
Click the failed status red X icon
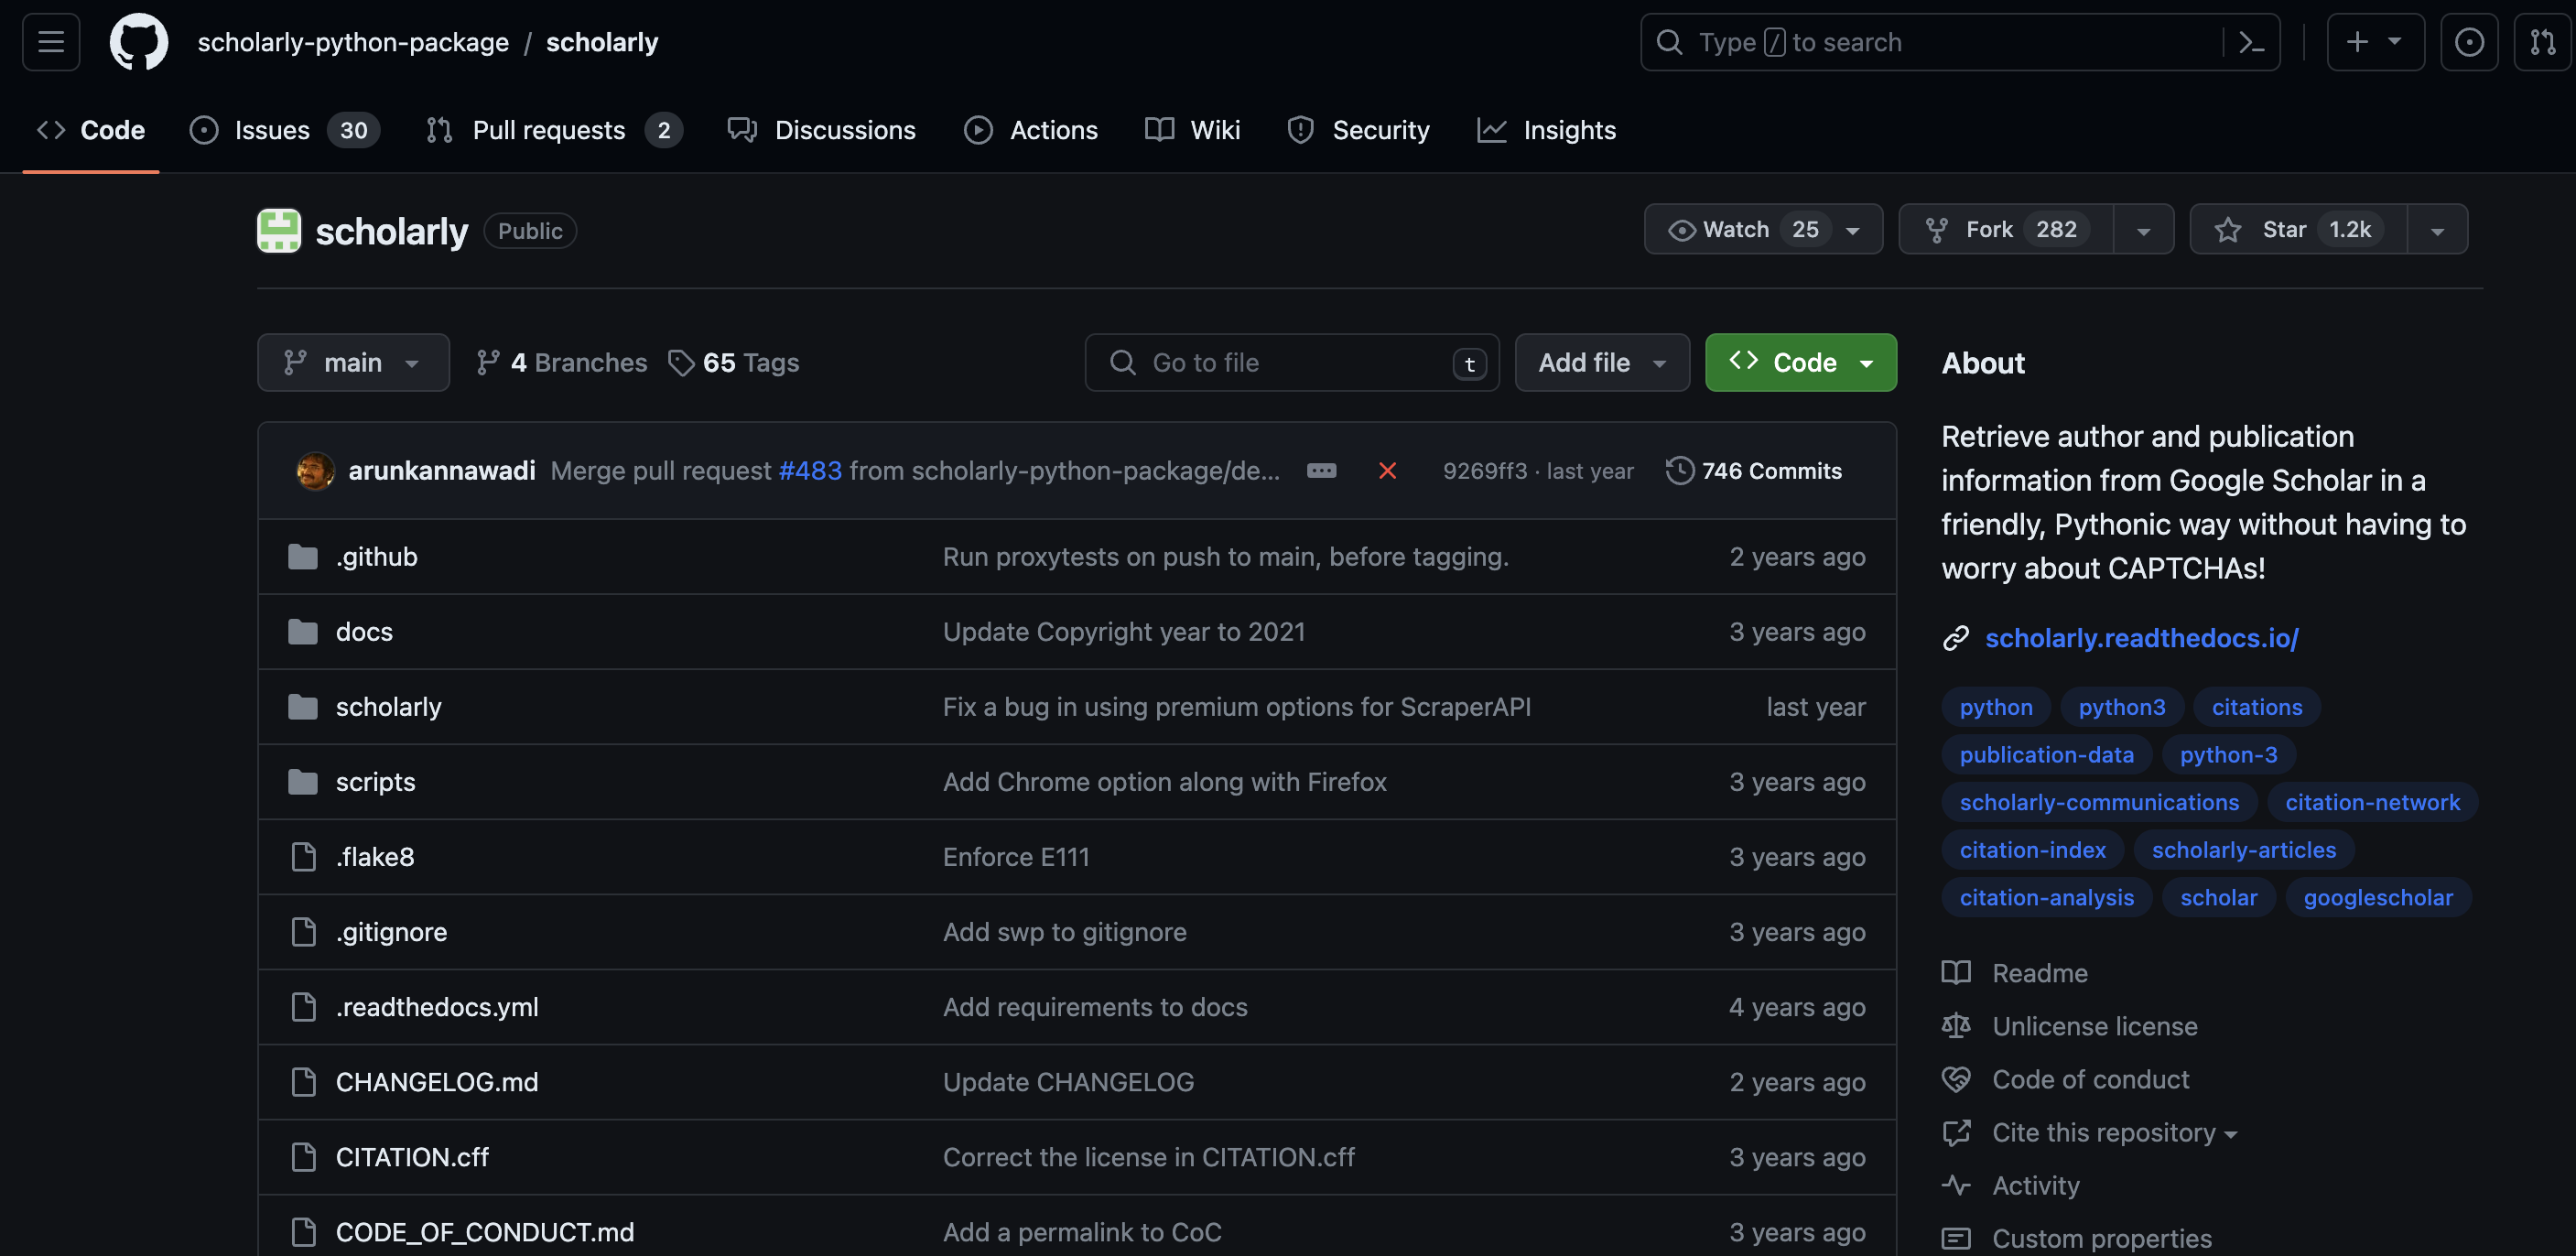tap(1387, 471)
